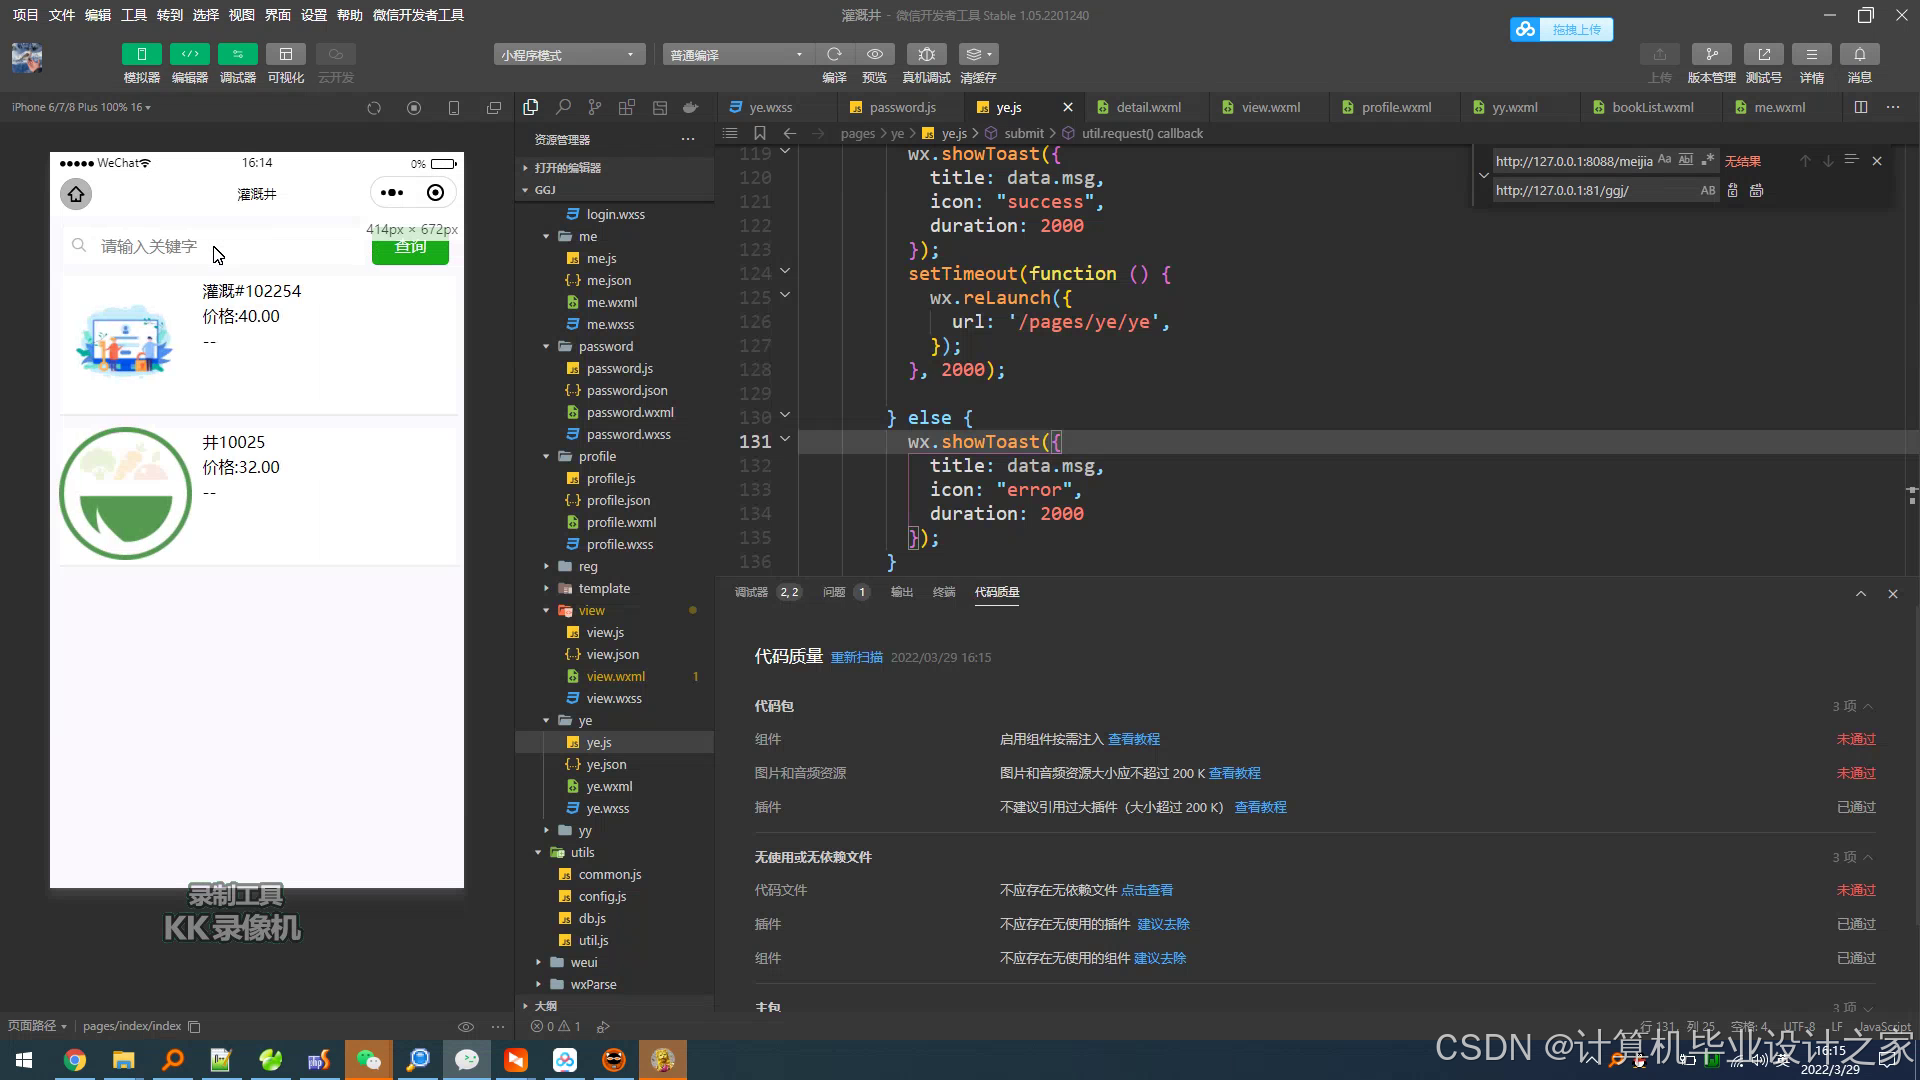Click the compile refresh icon

(834, 54)
